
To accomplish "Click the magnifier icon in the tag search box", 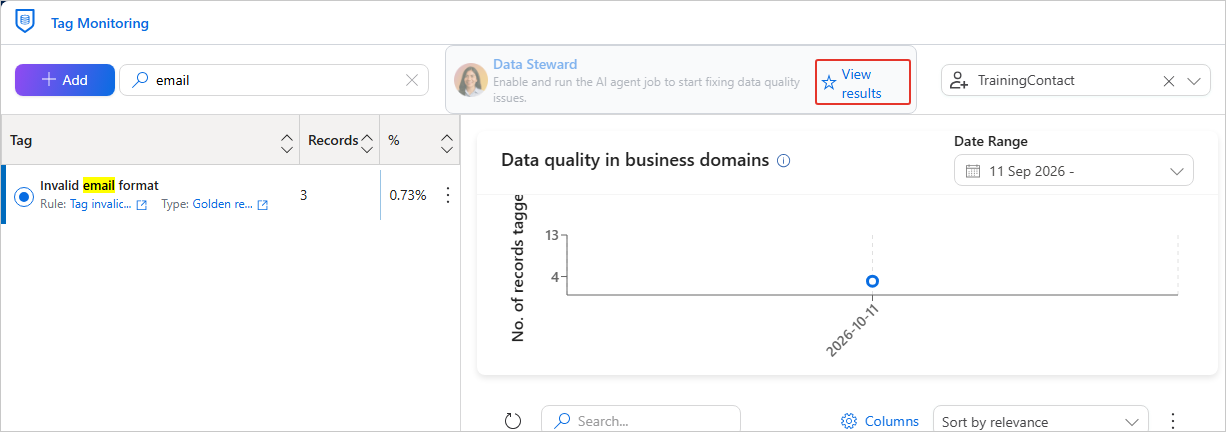I will pyautogui.click(x=141, y=80).
